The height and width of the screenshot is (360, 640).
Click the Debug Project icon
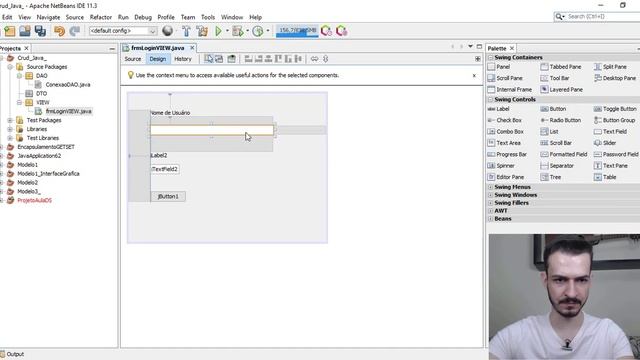238,31
